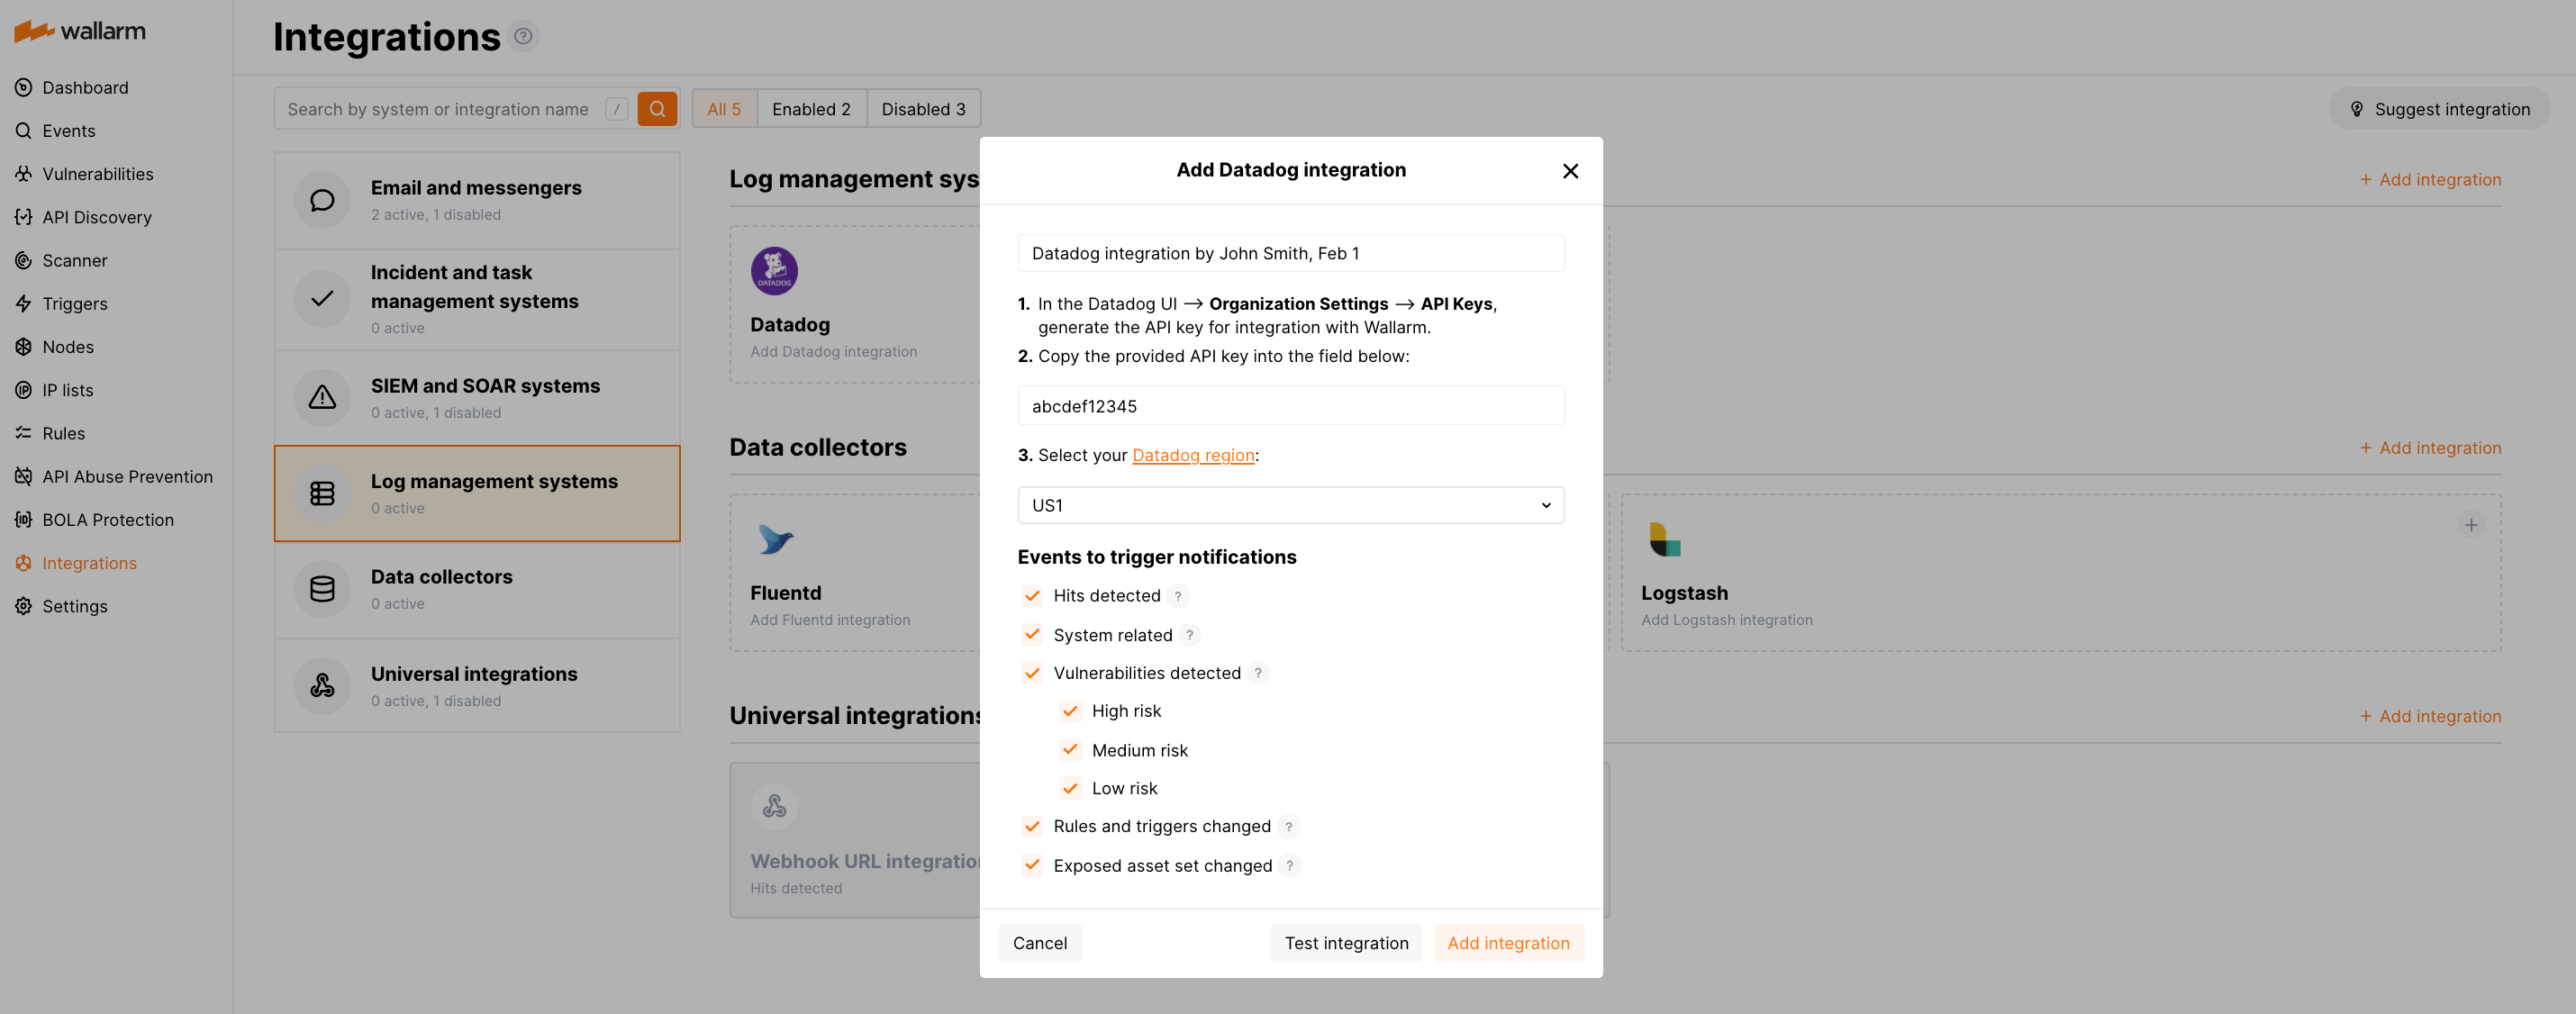
Task: Click the search magnifier button
Action: coord(657,108)
